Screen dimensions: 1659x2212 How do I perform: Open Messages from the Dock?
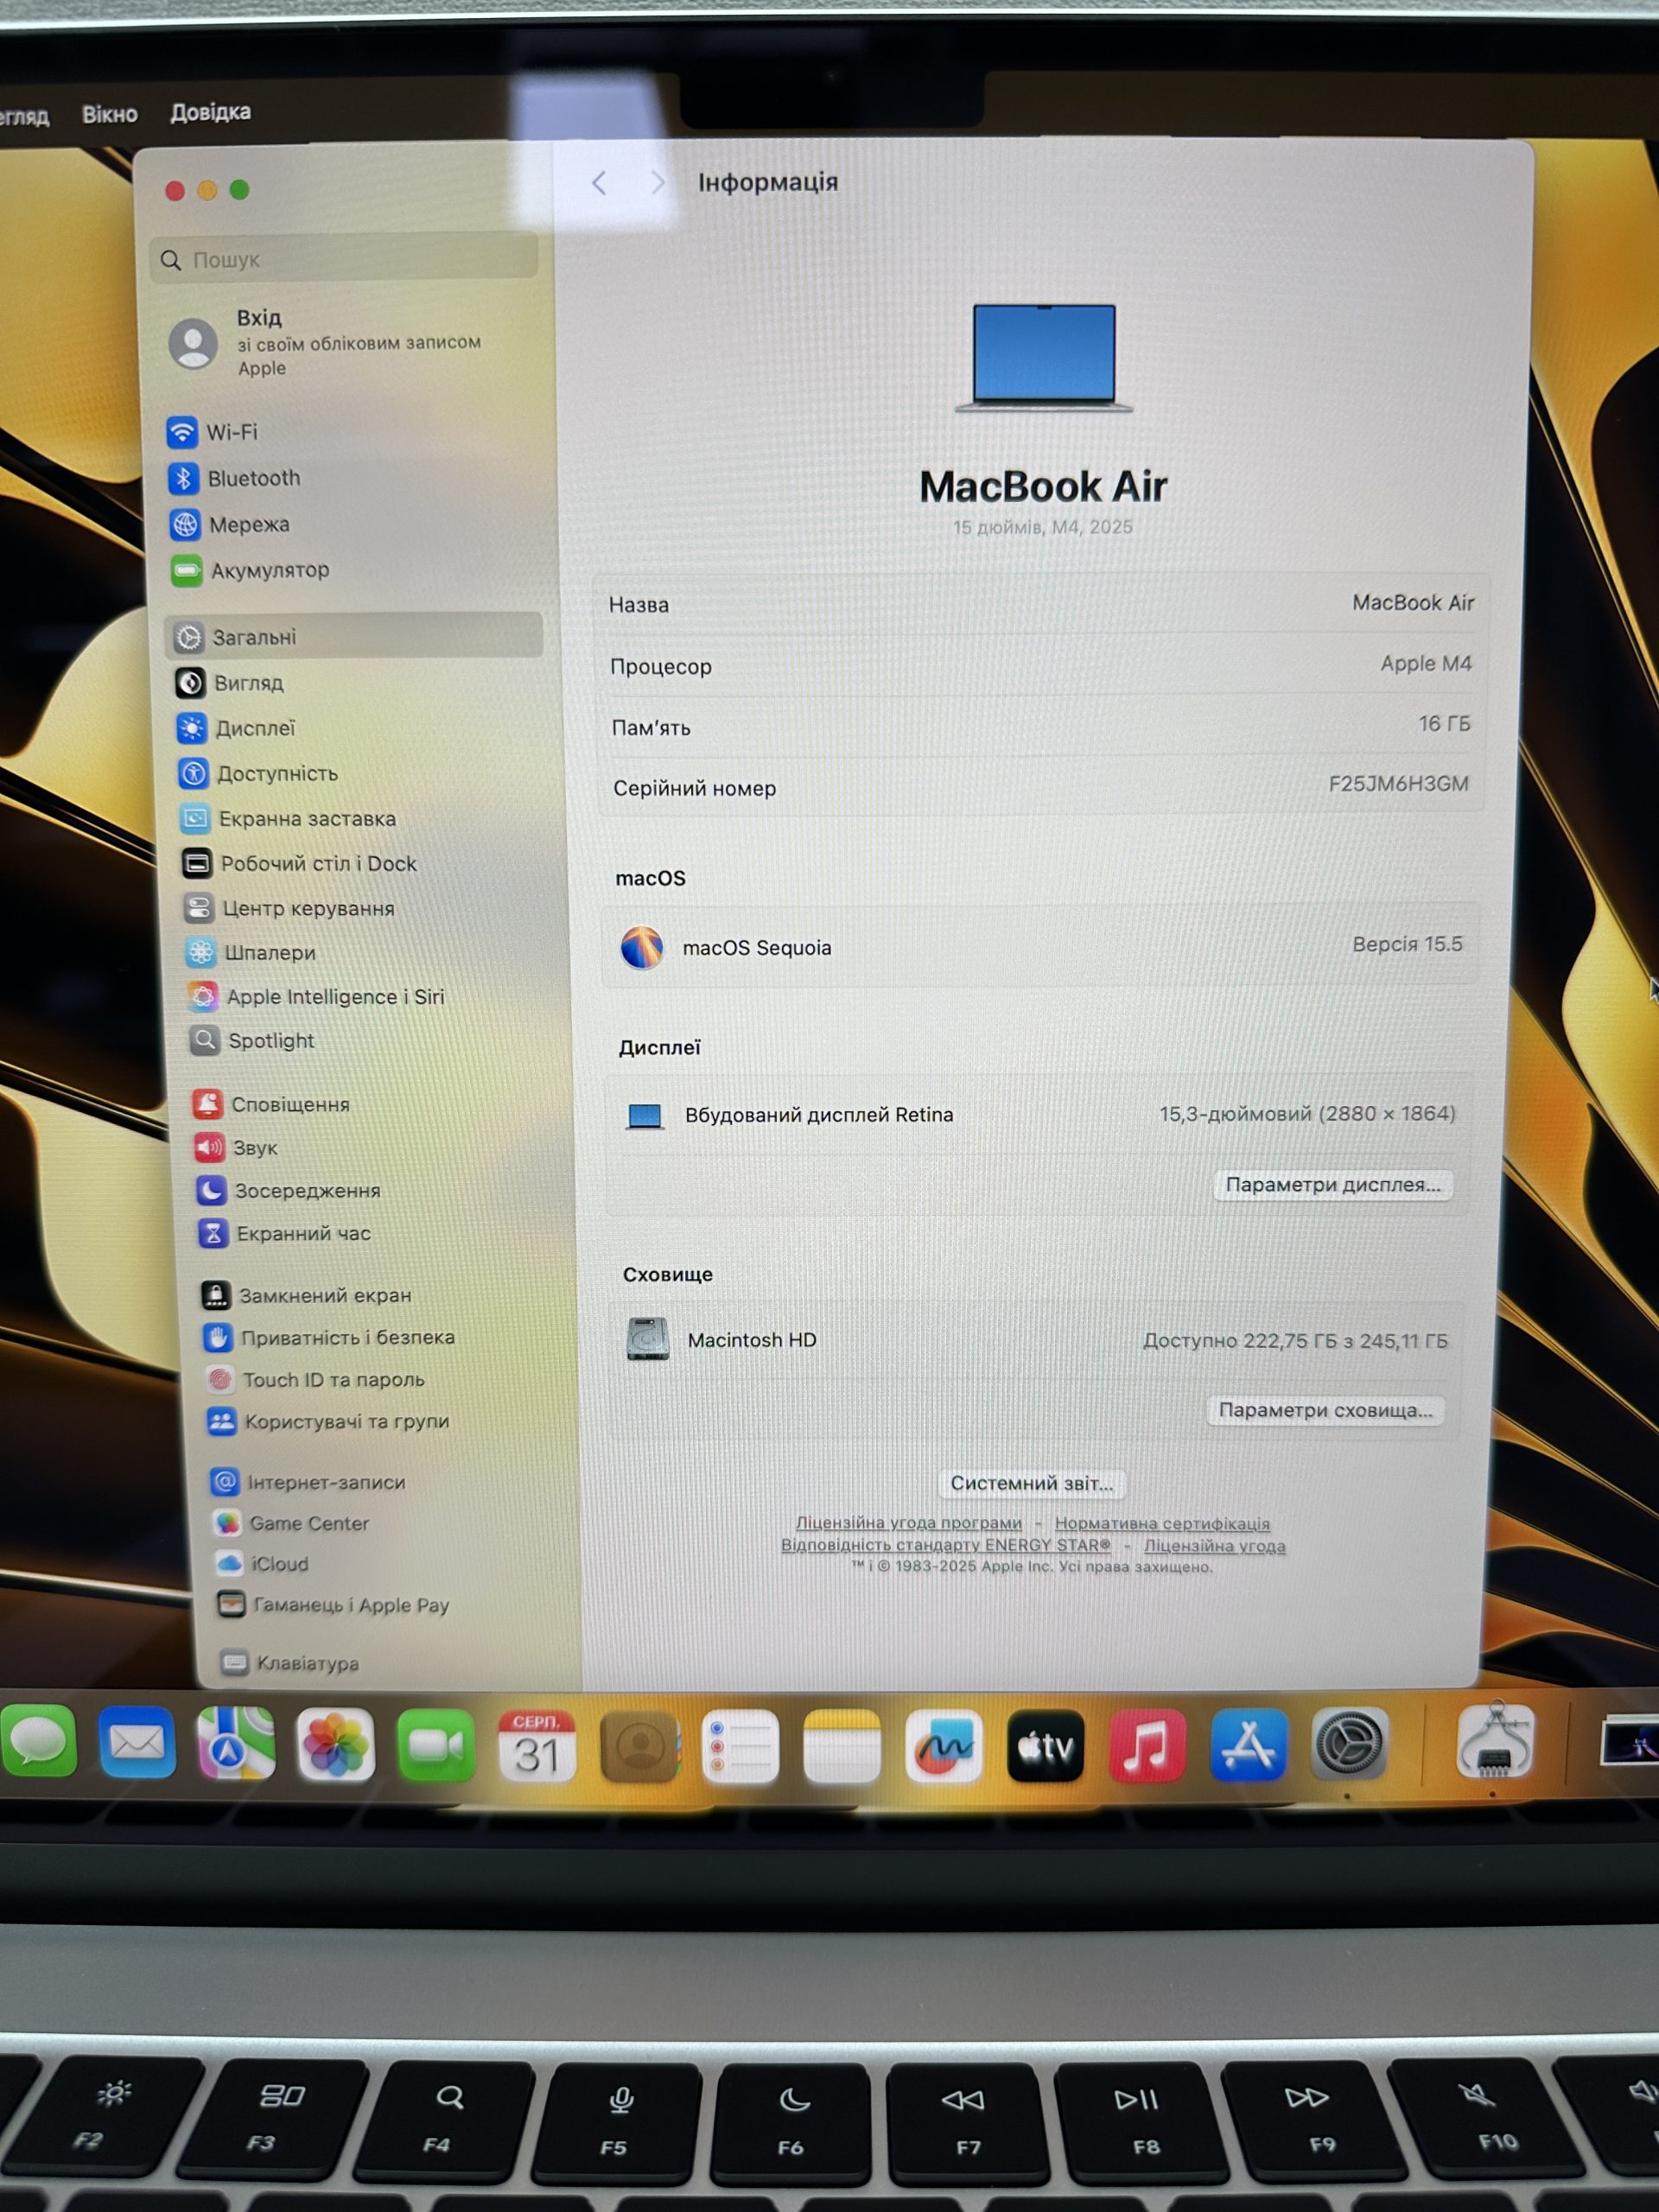click(x=38, y=1743)
